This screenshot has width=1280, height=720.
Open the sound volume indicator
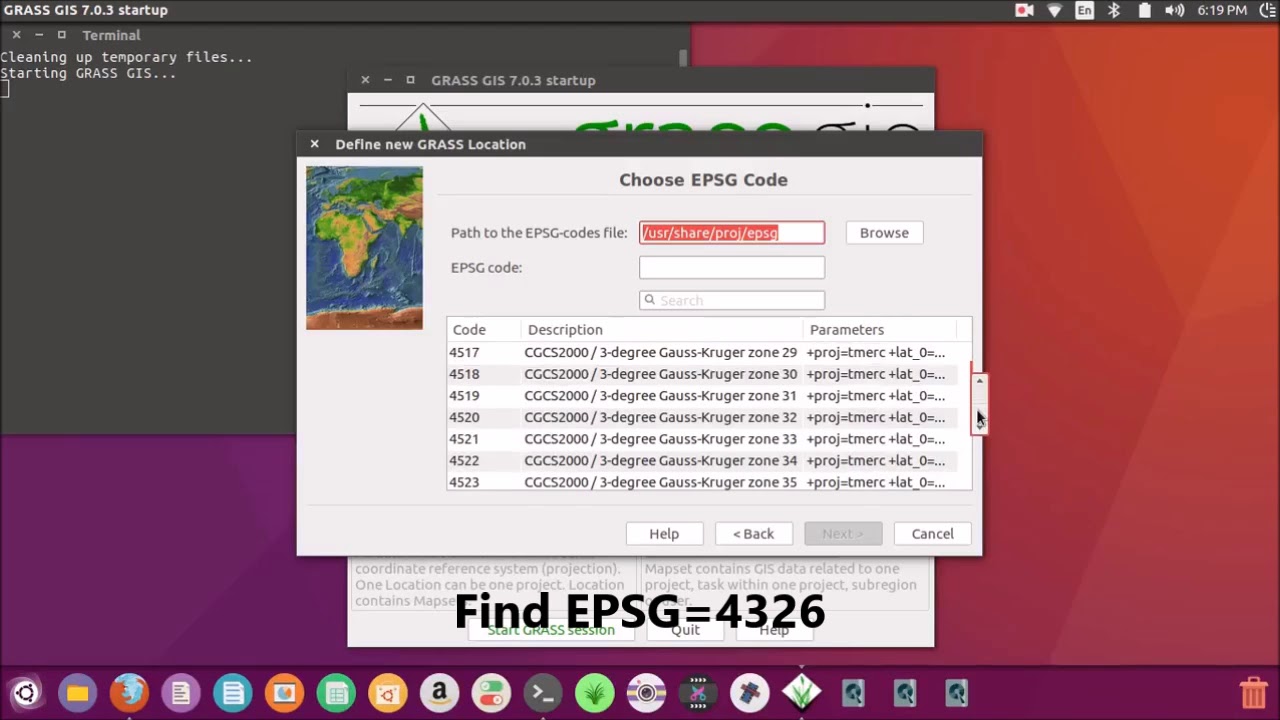click(1175, 10)
